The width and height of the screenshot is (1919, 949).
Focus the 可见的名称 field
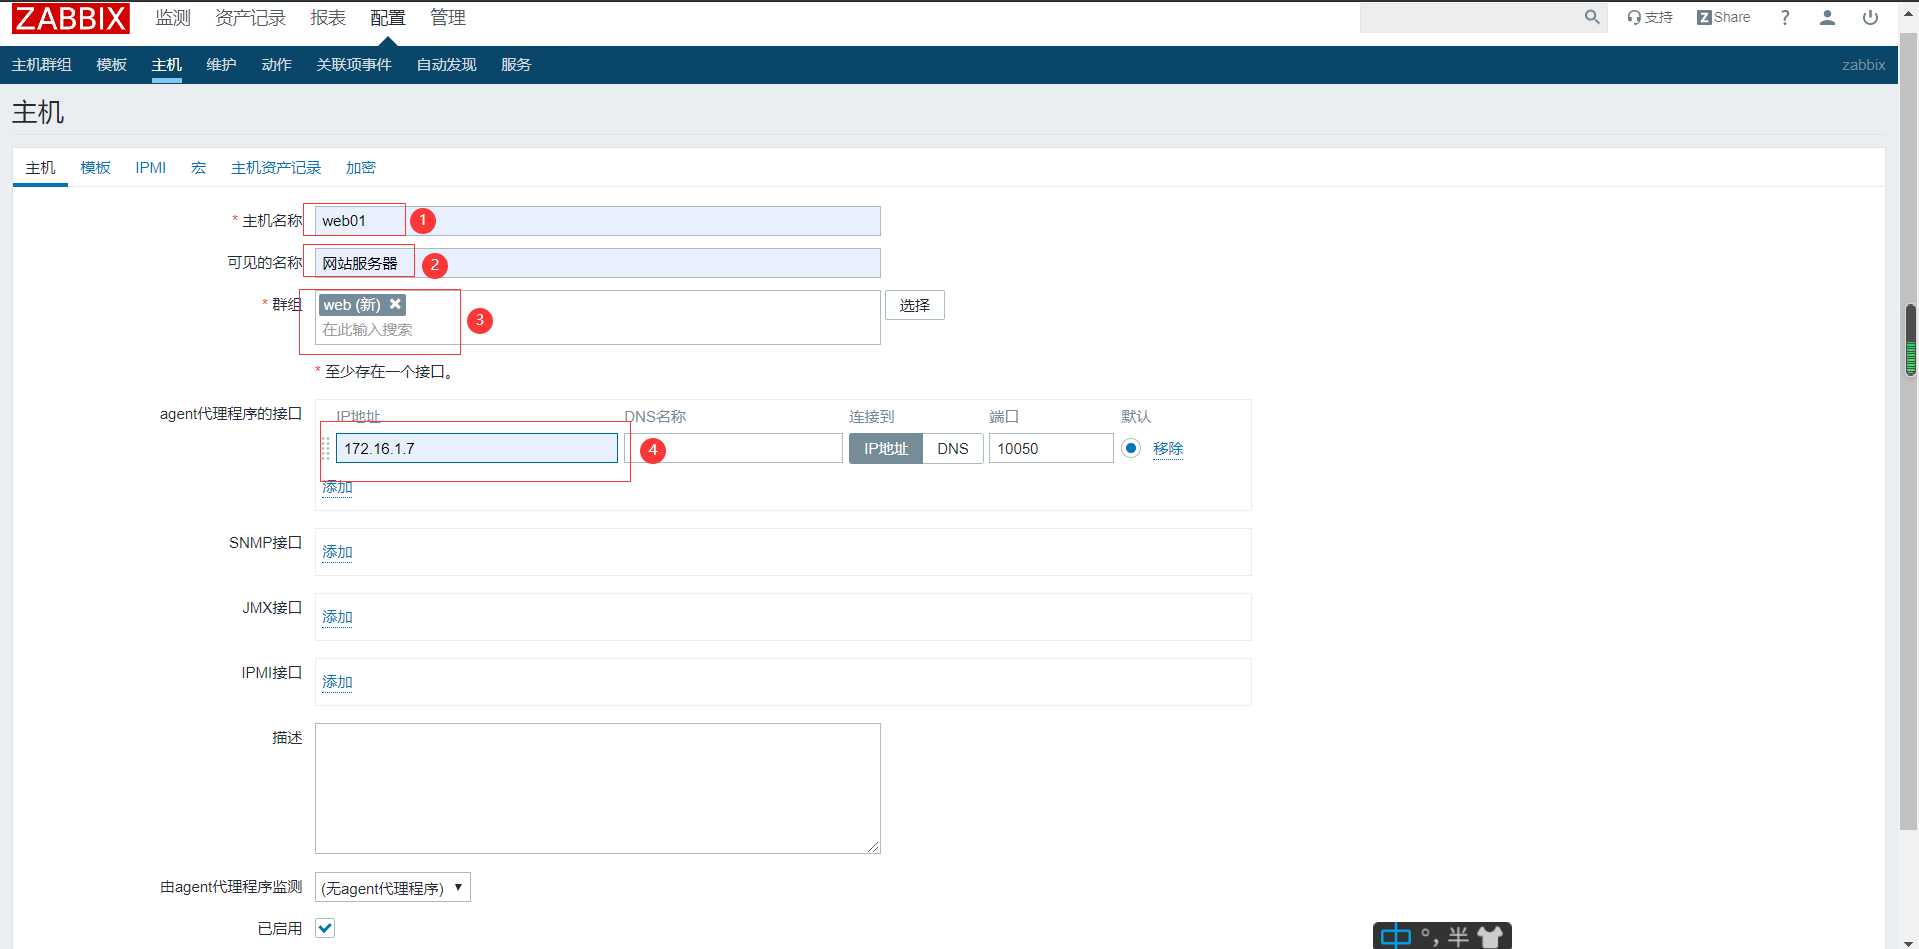[x=598, y=263]
